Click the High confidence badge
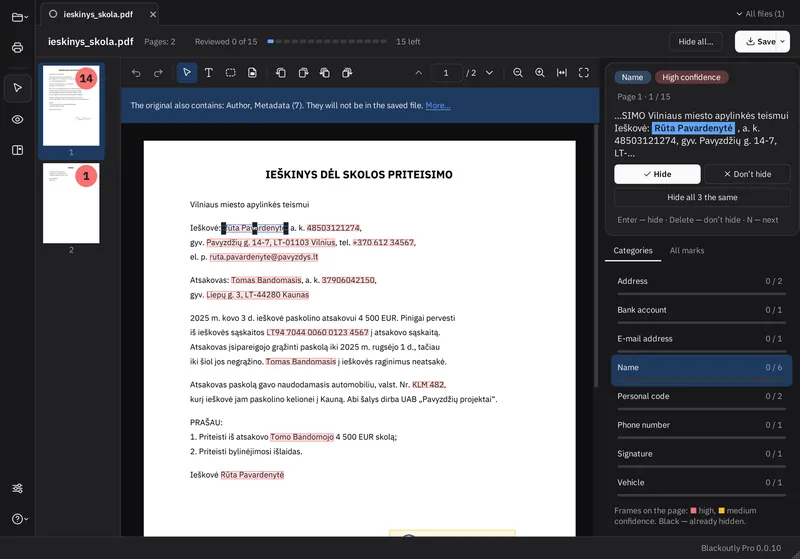 (x=691, y=77)
